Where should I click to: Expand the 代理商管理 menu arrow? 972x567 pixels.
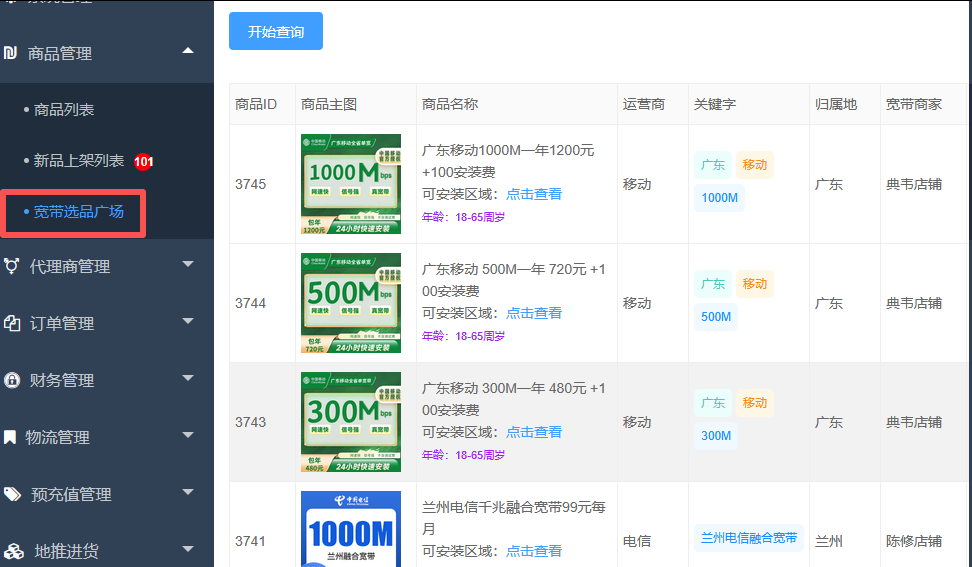(x=188, y=264)
